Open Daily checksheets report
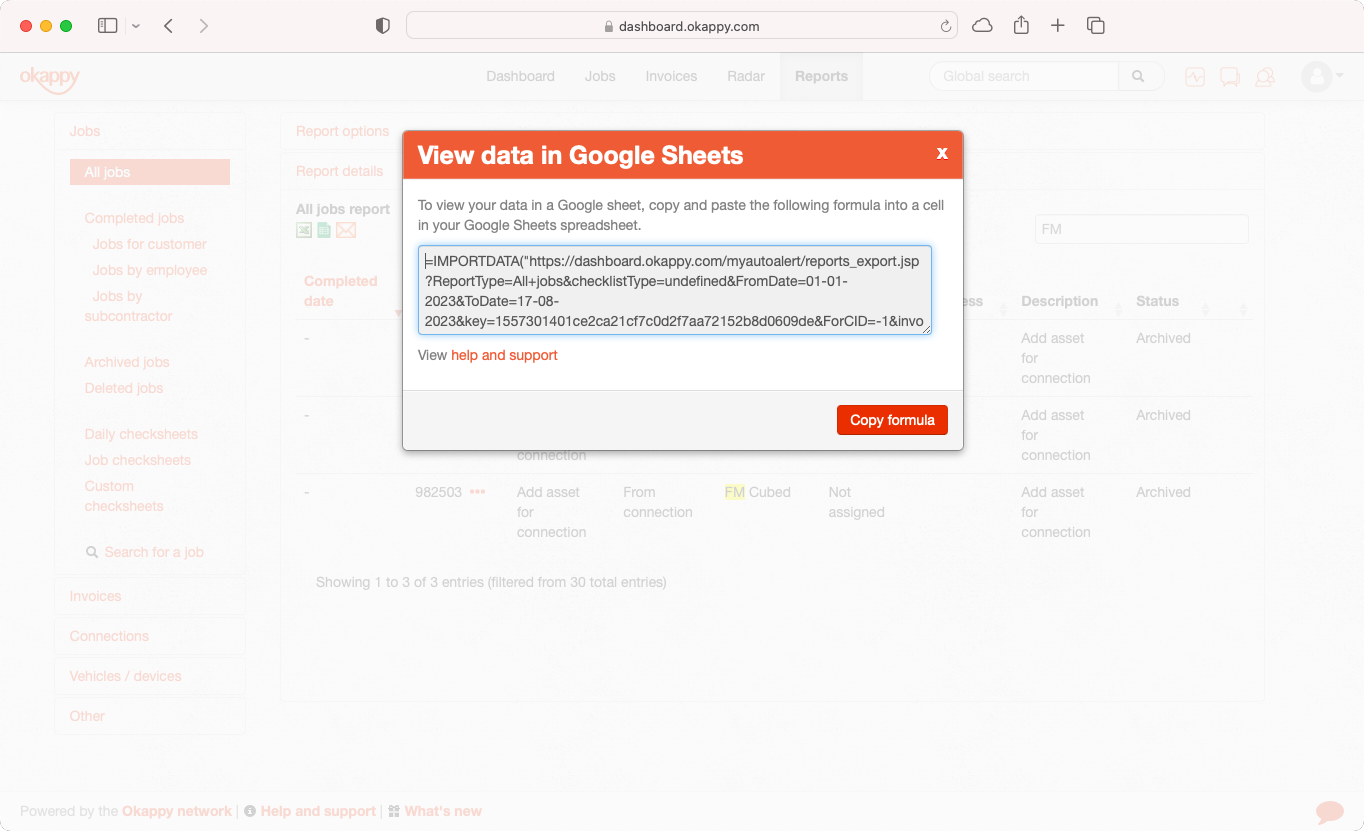This screenshot has width=1364, height=831. tap(141, 434)
